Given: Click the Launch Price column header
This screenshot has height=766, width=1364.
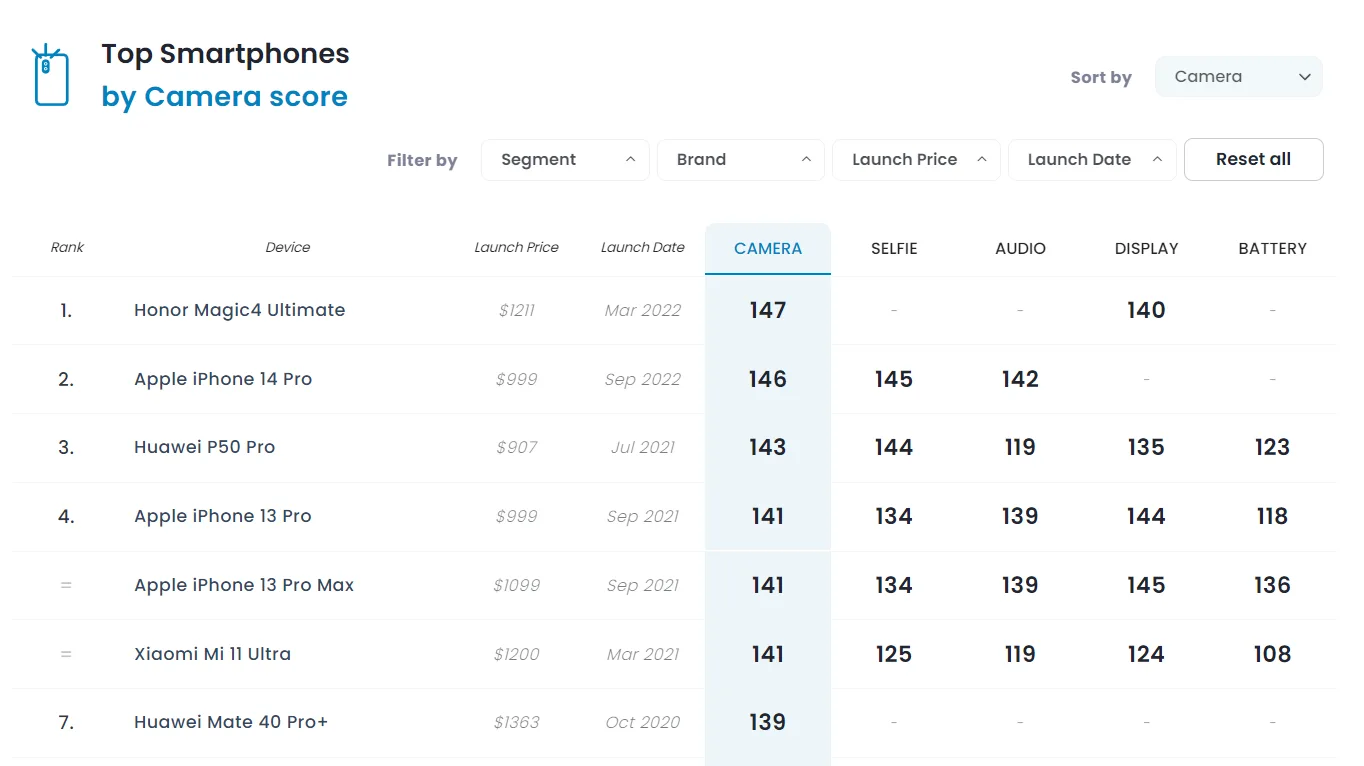Looking at the screenshot, I should click(x=516, y=247).
